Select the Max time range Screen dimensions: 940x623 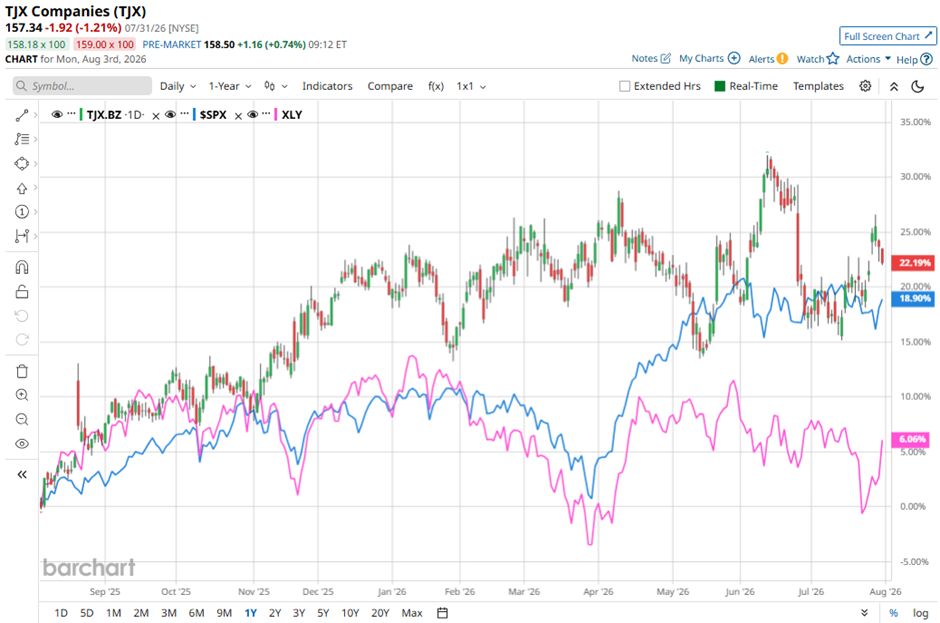[x=412, y=613]
